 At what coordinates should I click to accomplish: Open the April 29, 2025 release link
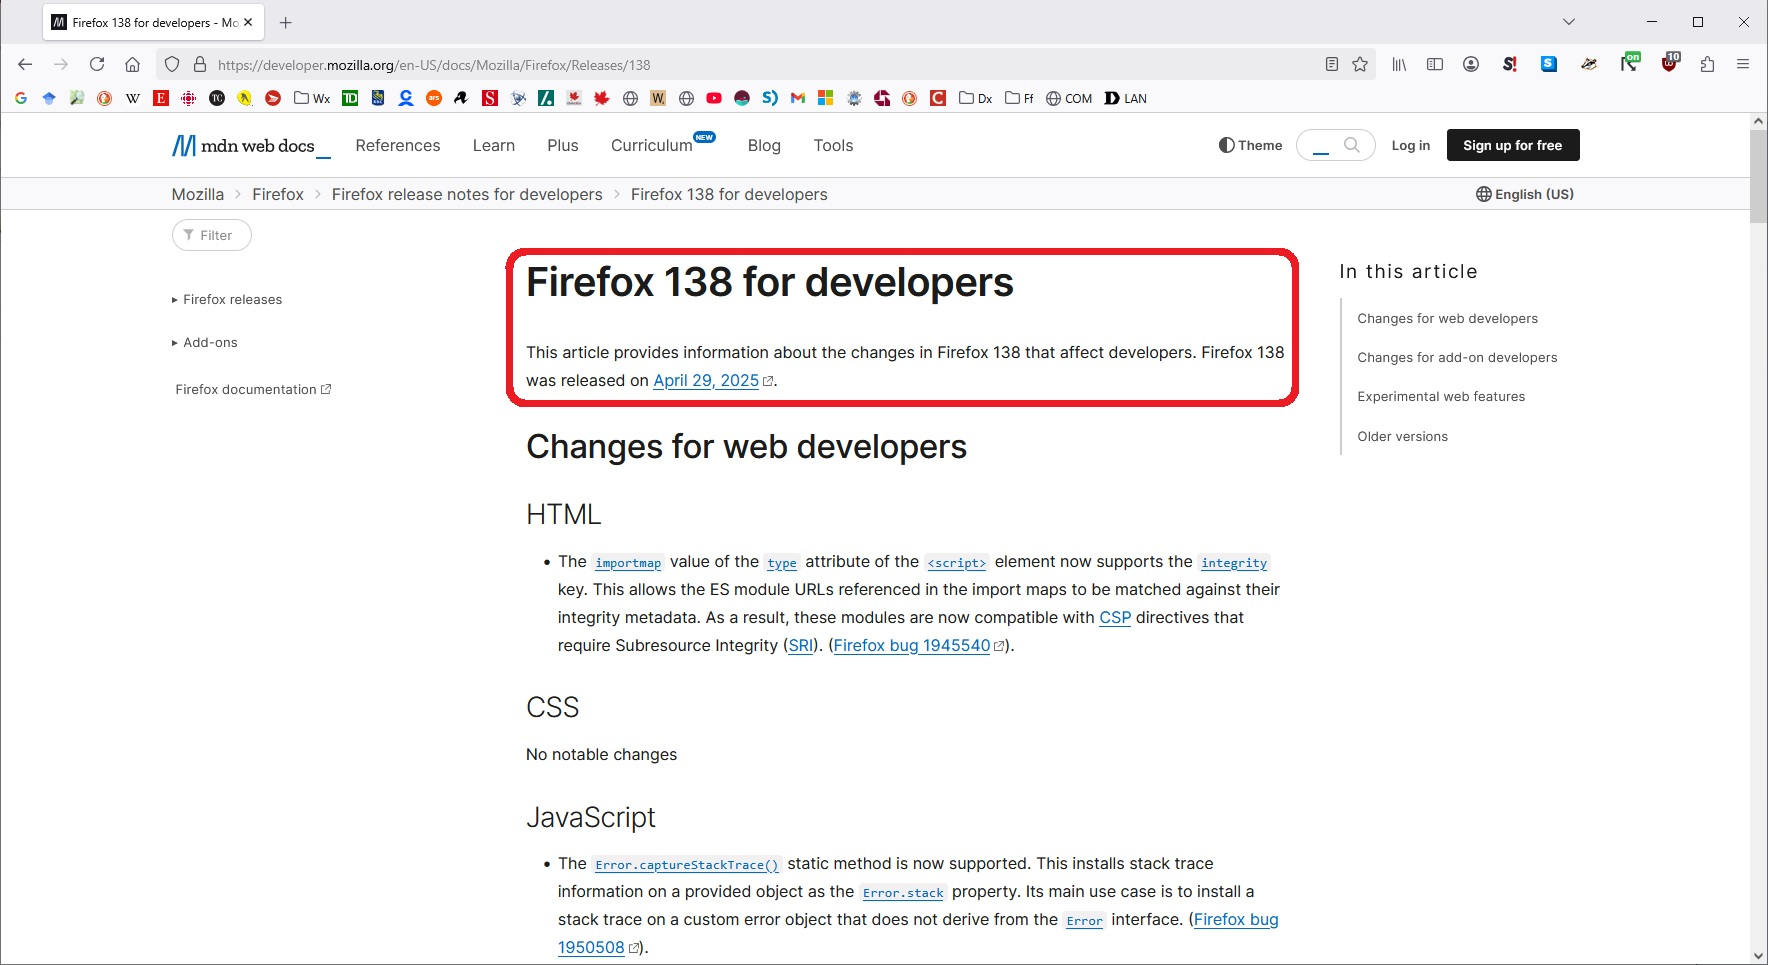706,380
